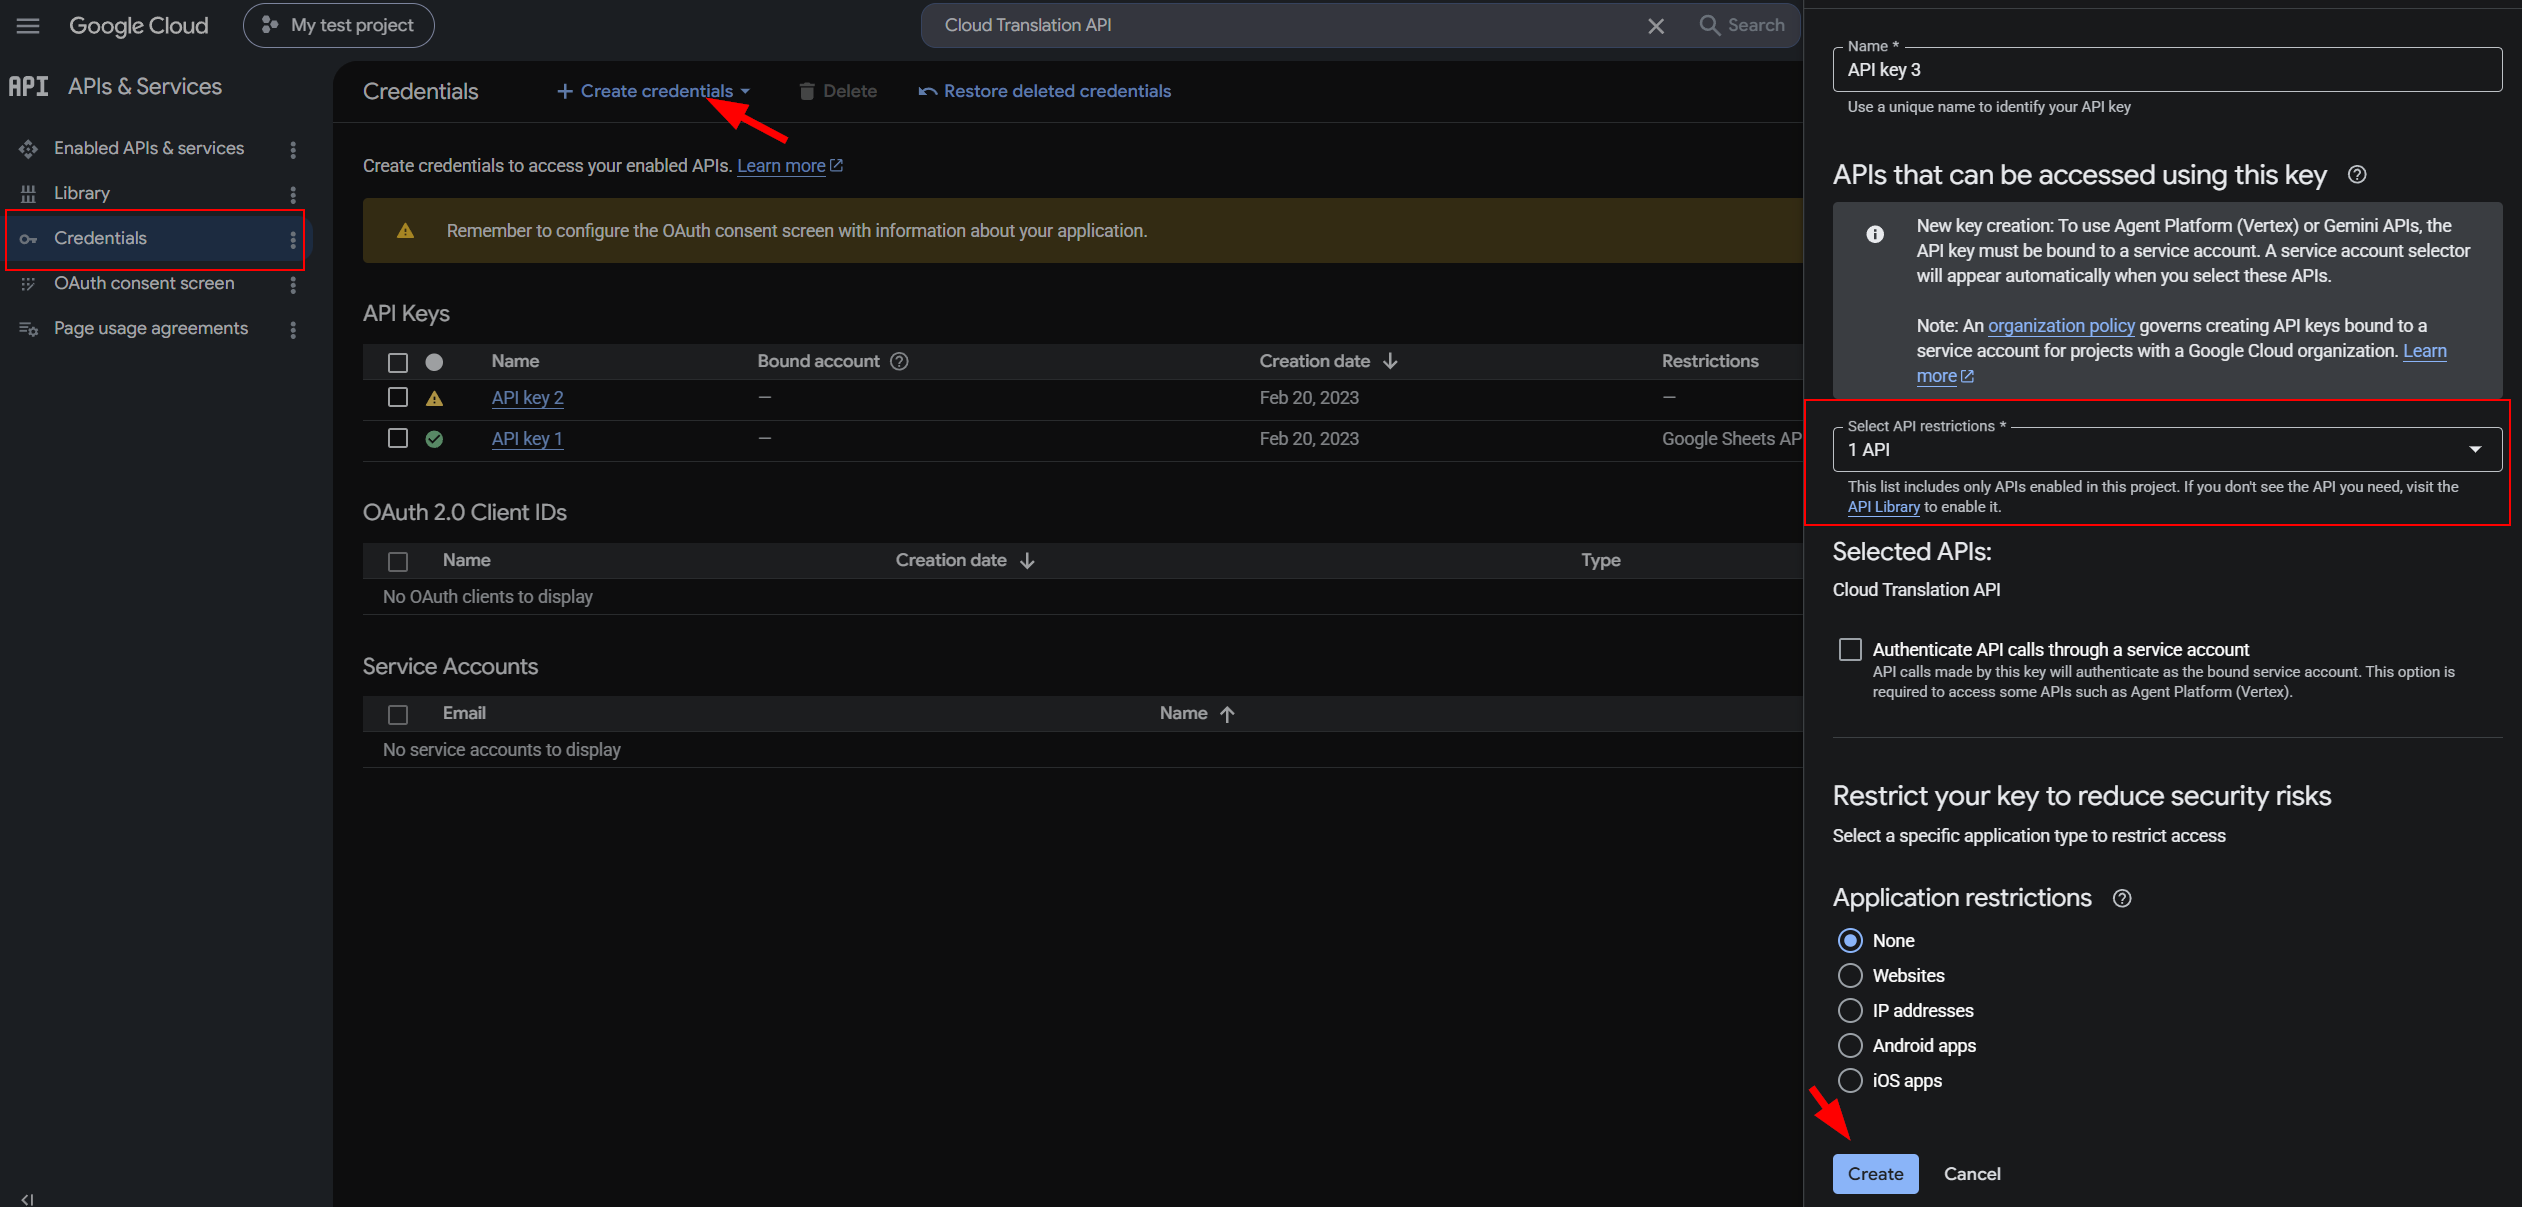Image resolution: width=2522 pixels, height=1207 pixels.
Task: Click help icon beside Application restrictions
Action: tap(2122, 898)
